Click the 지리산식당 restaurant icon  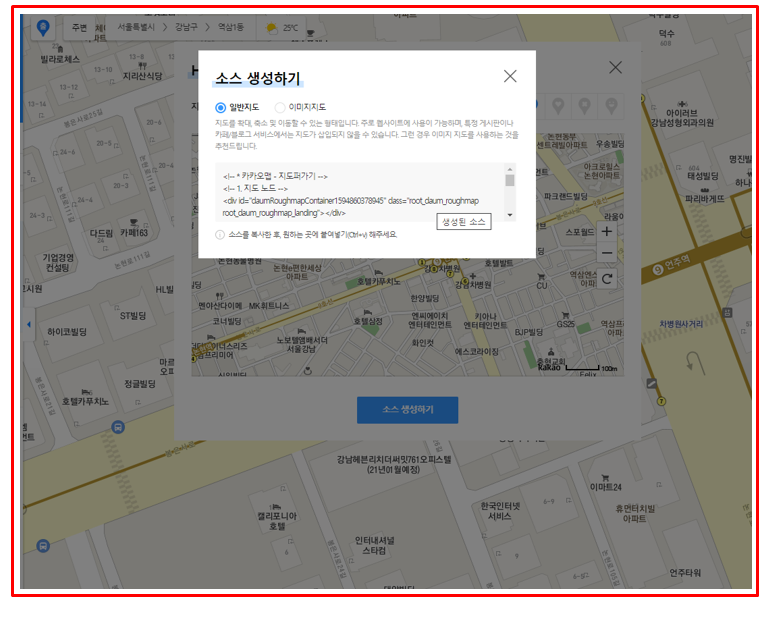click(142, 66)
